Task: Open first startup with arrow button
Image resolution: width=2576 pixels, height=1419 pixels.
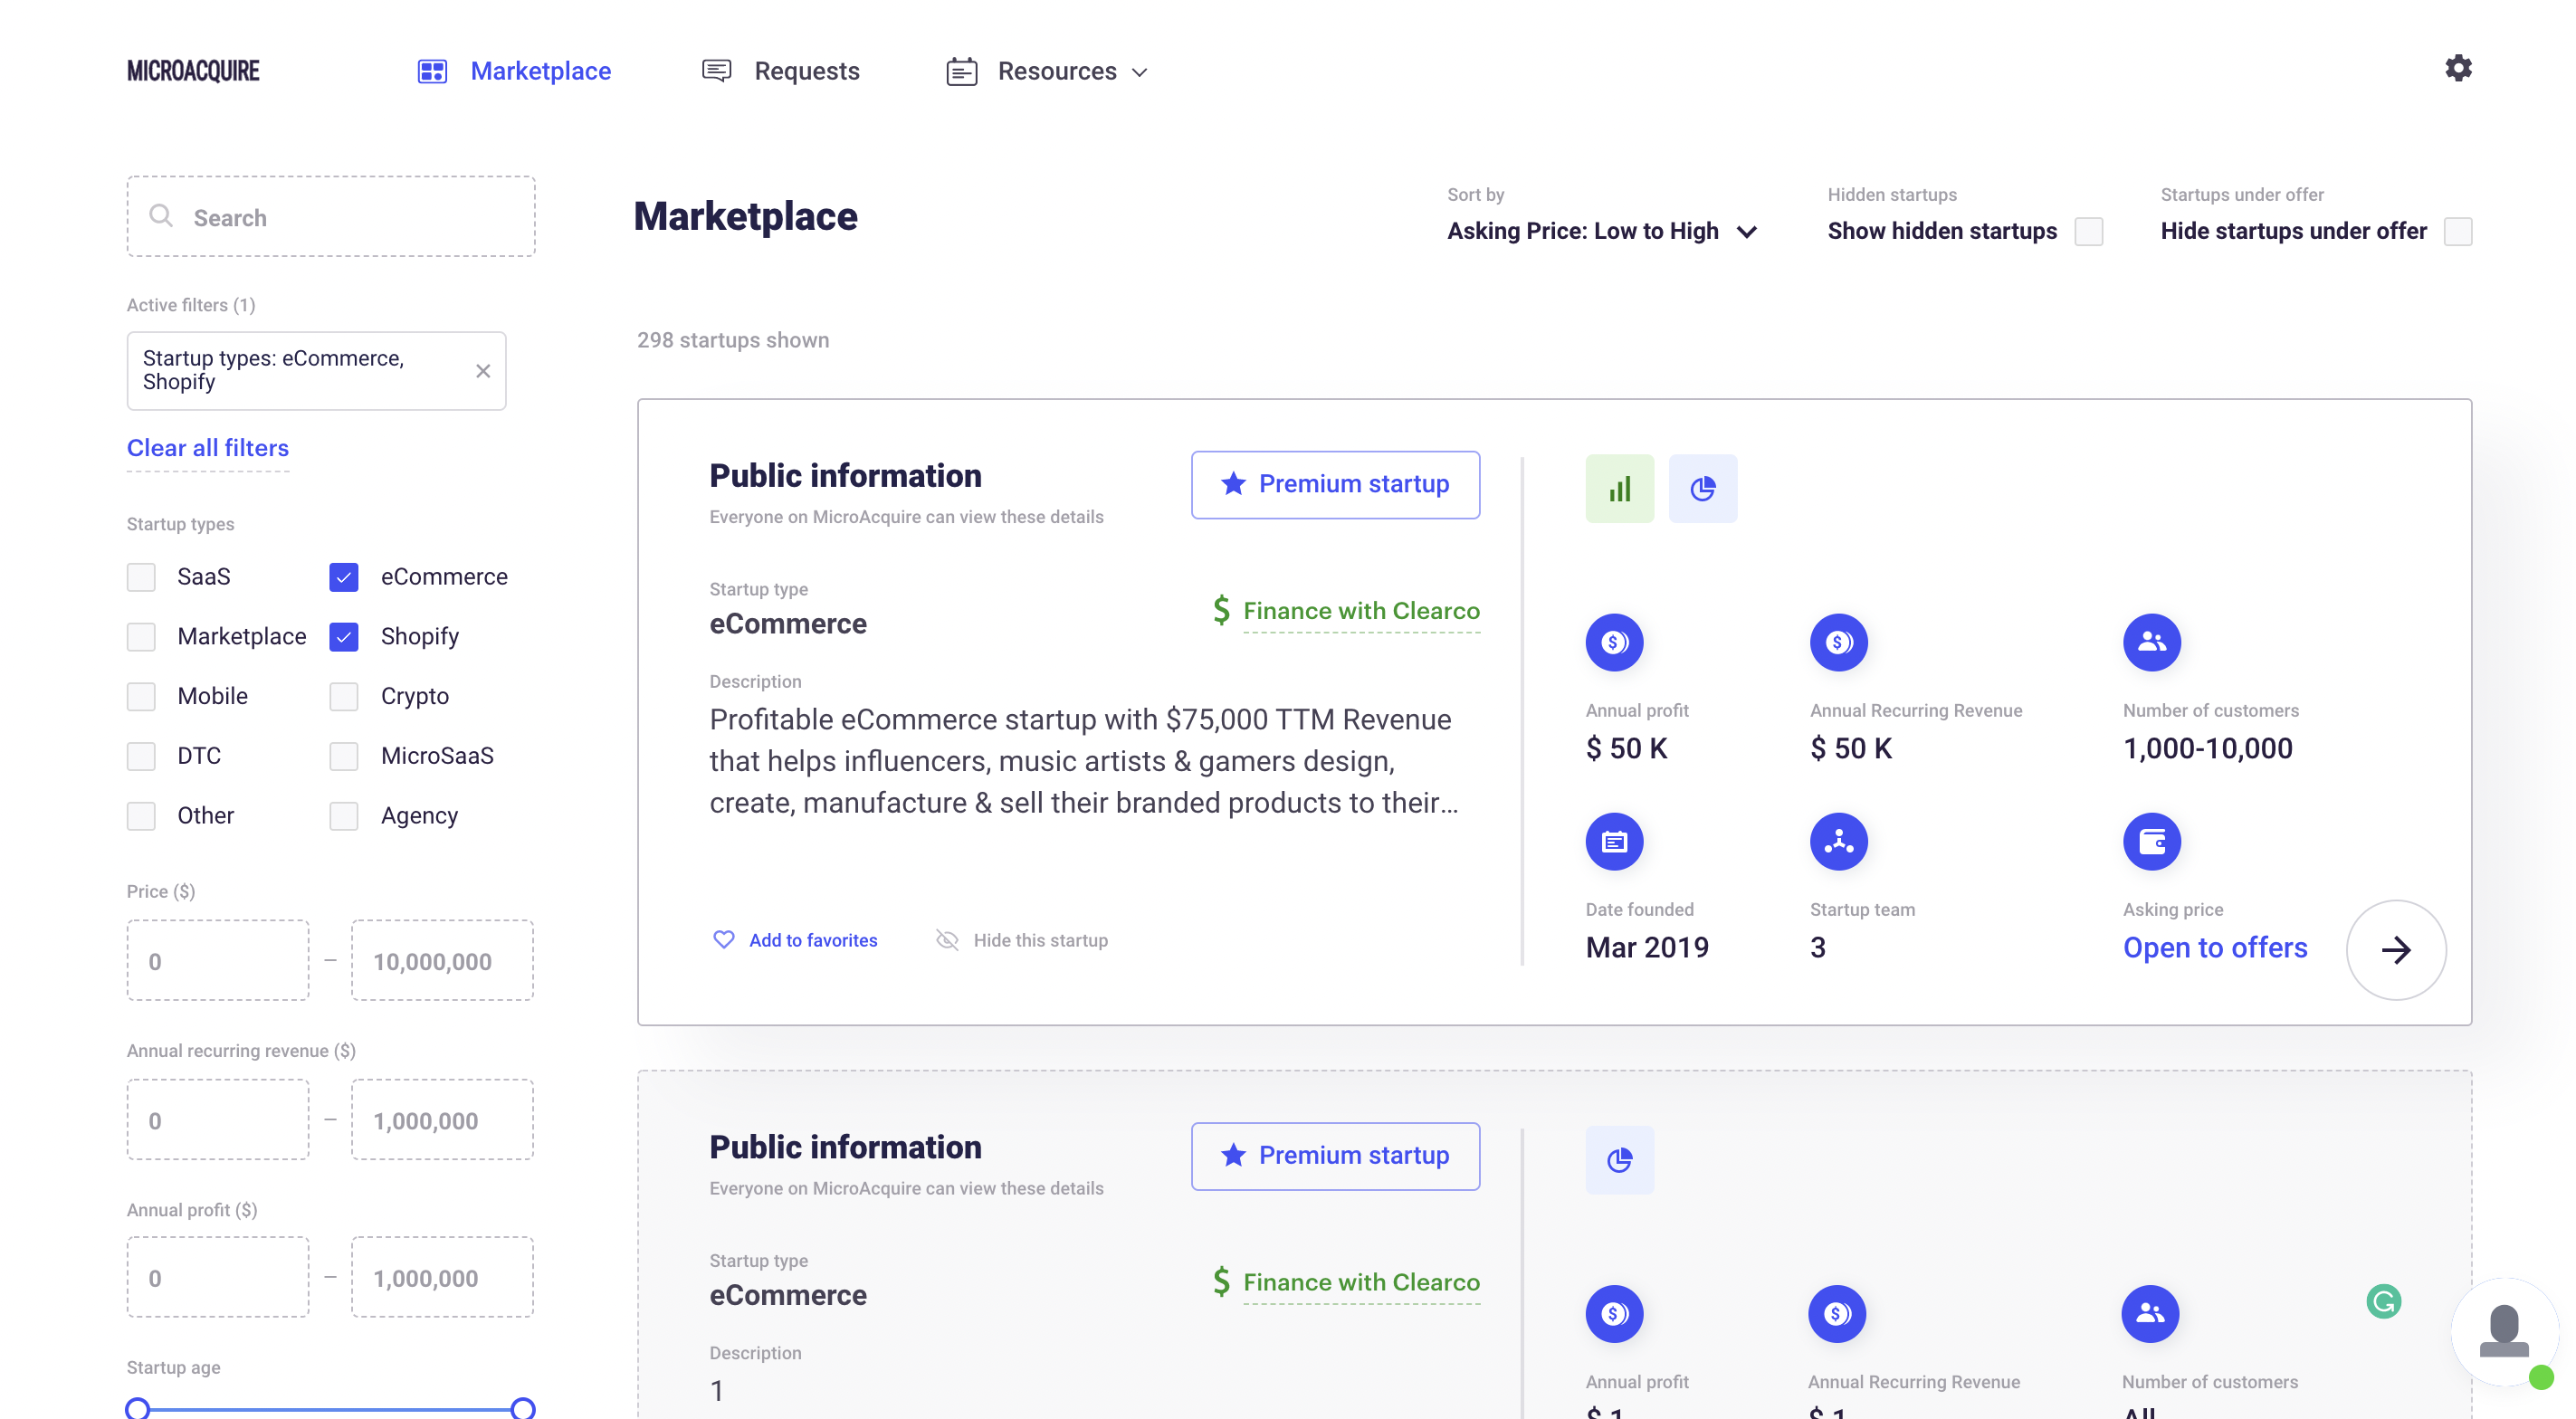Action: click(x=2395, y=949)
